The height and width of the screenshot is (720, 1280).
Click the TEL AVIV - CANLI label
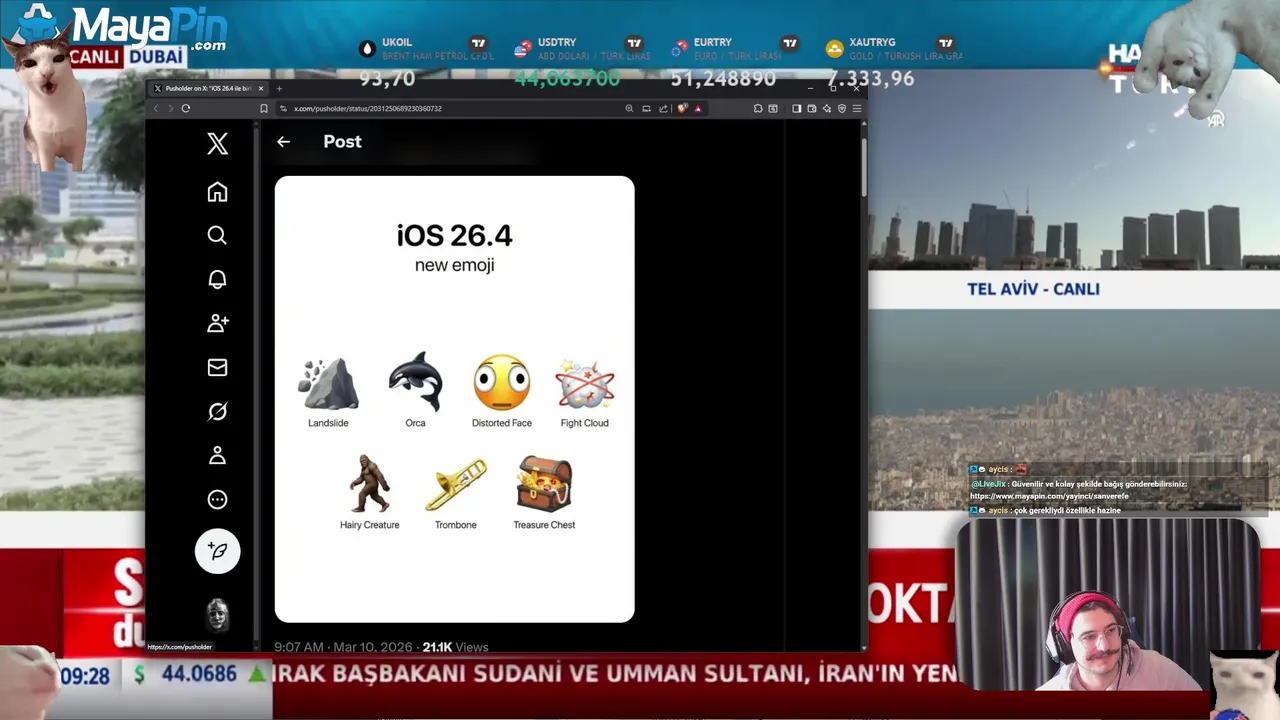click(1033, 289)
